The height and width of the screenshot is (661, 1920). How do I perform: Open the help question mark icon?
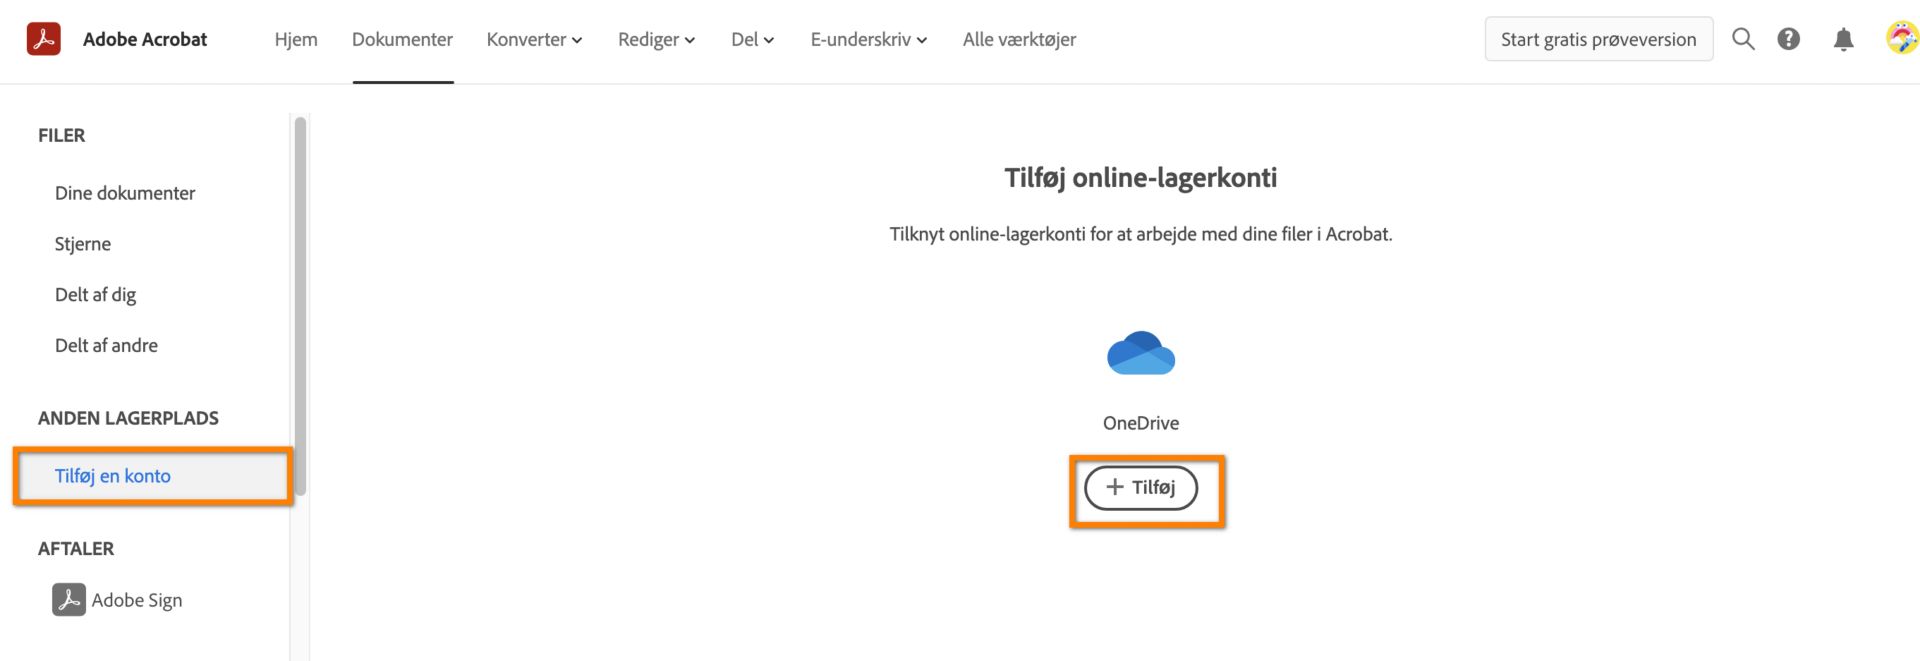[1789, 39]
